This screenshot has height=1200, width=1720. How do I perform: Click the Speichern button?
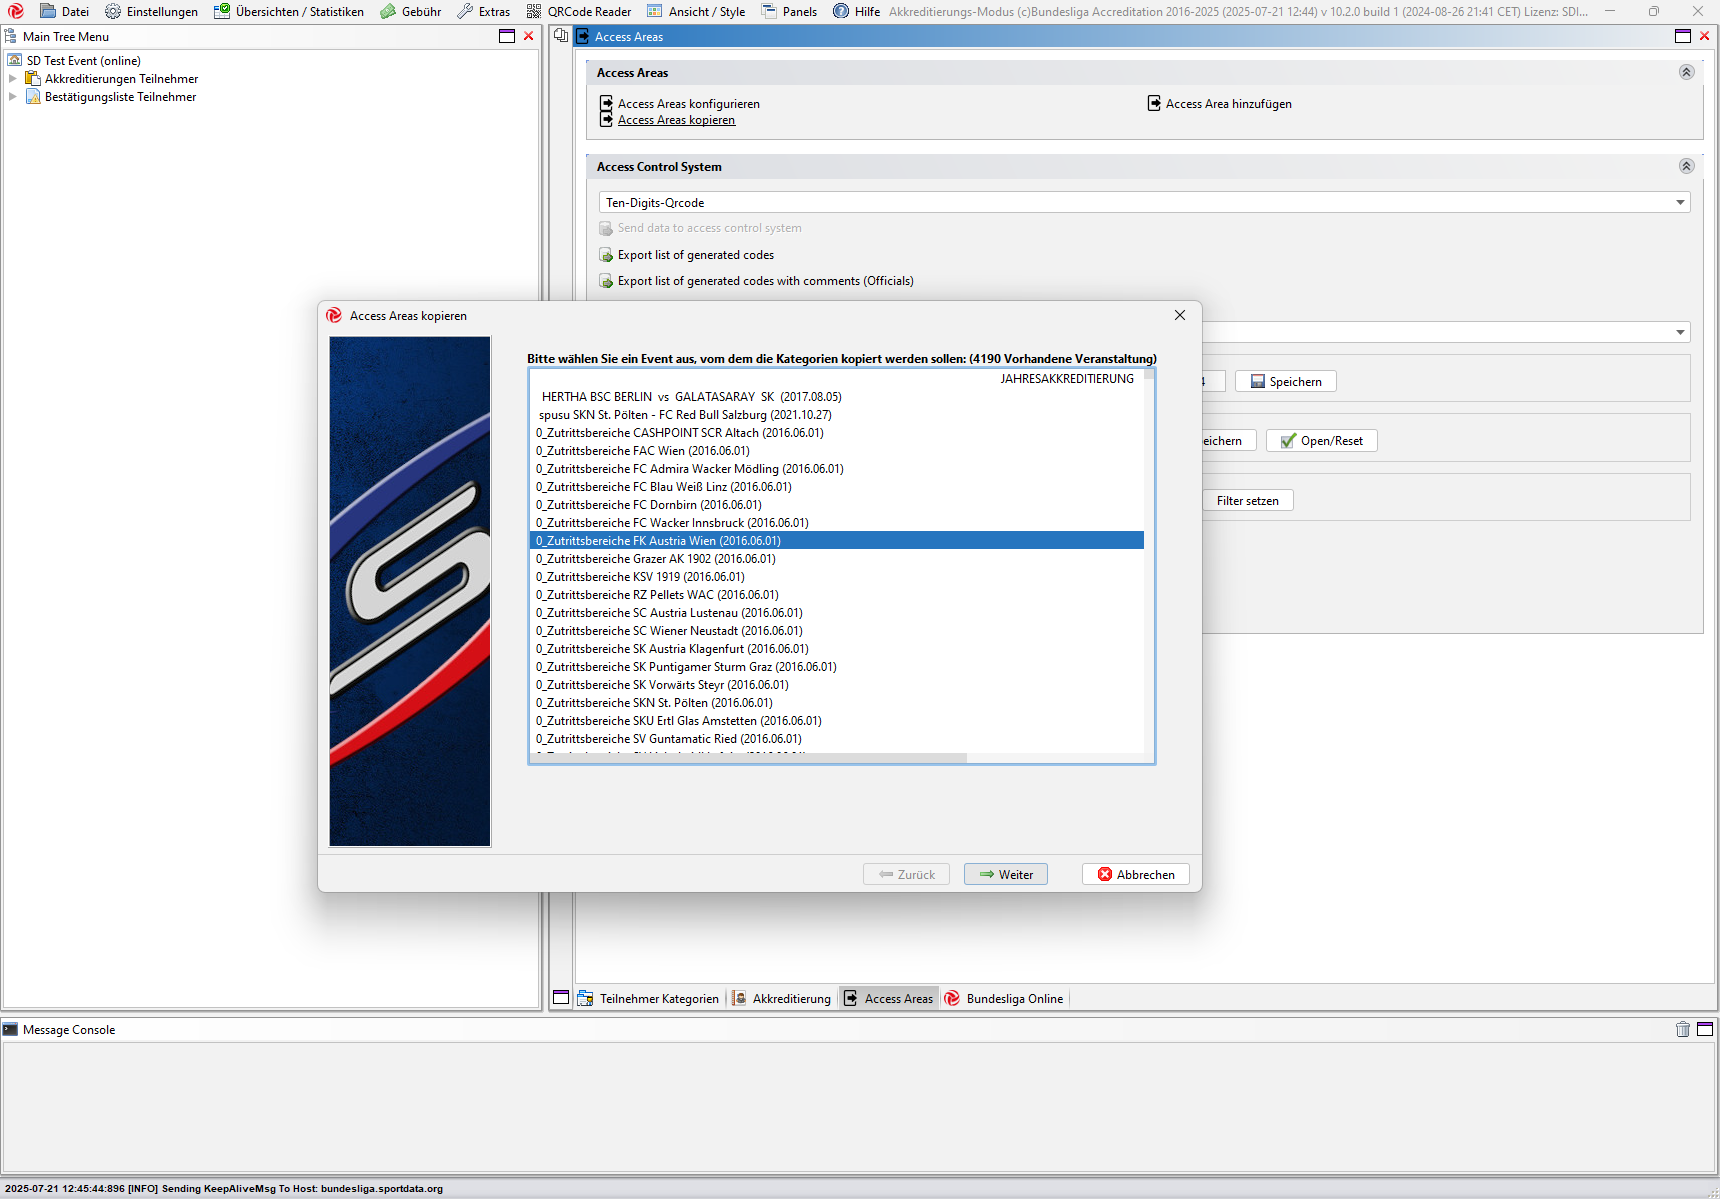1285,382
